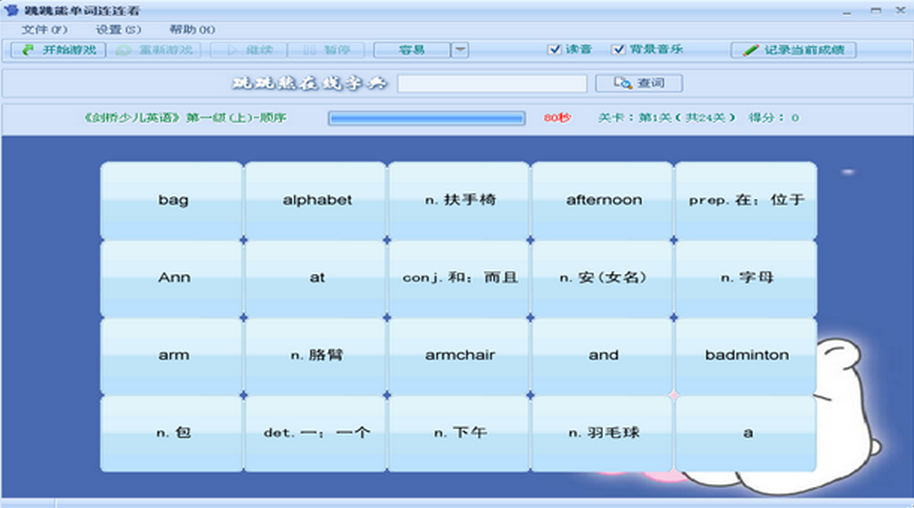Select the 'n. 字母' card
The height and width of the screenshot is (508, 914).
tap(746, 279)
